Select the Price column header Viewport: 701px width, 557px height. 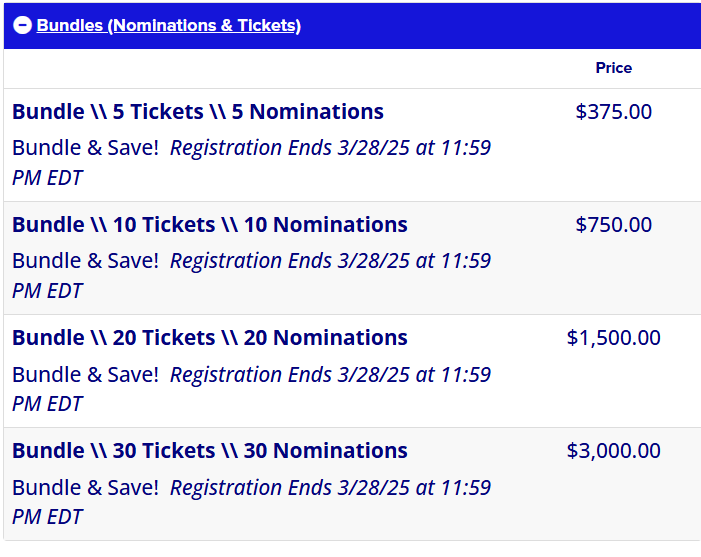click(x=613, y=68)
